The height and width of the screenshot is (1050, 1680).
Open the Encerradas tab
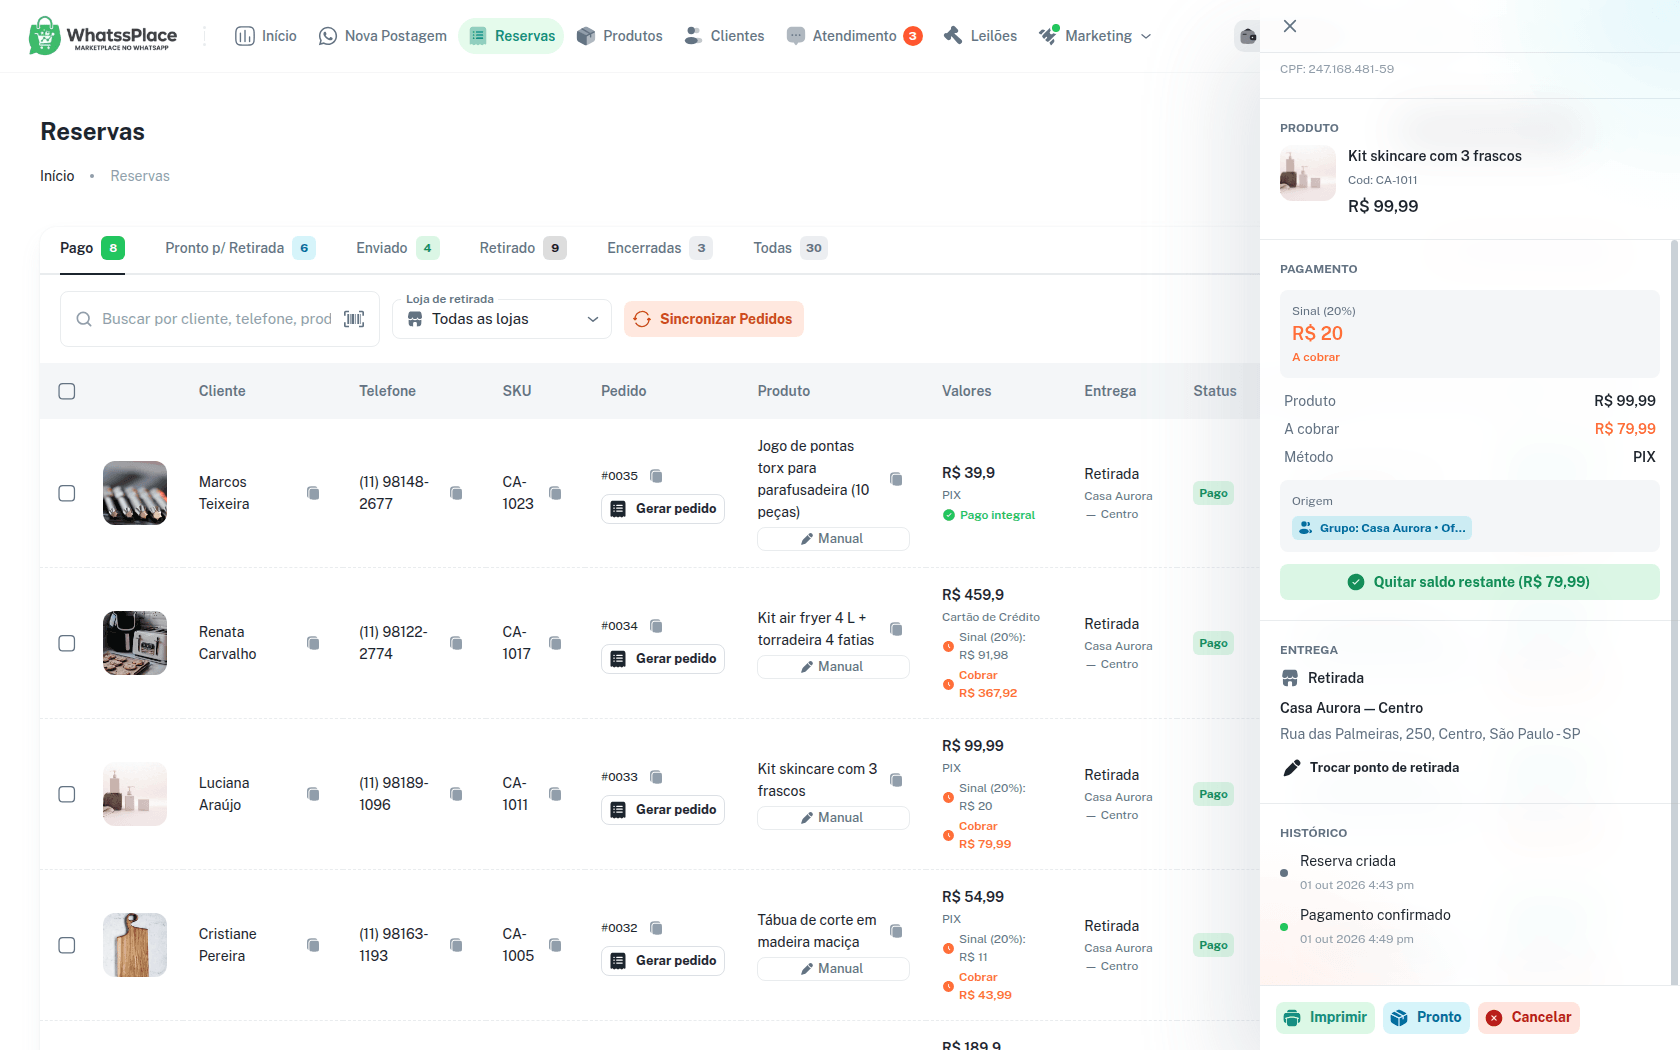(x=659, y=248)
